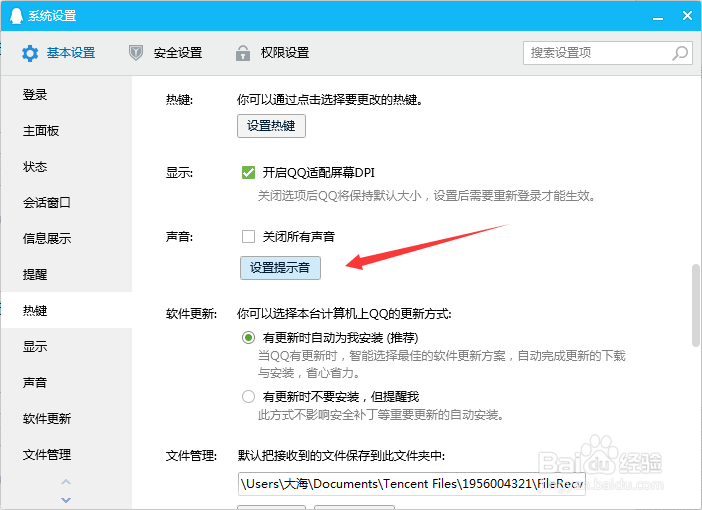
Task: Select 声音 in the sidebar
Action: [66, 382]
